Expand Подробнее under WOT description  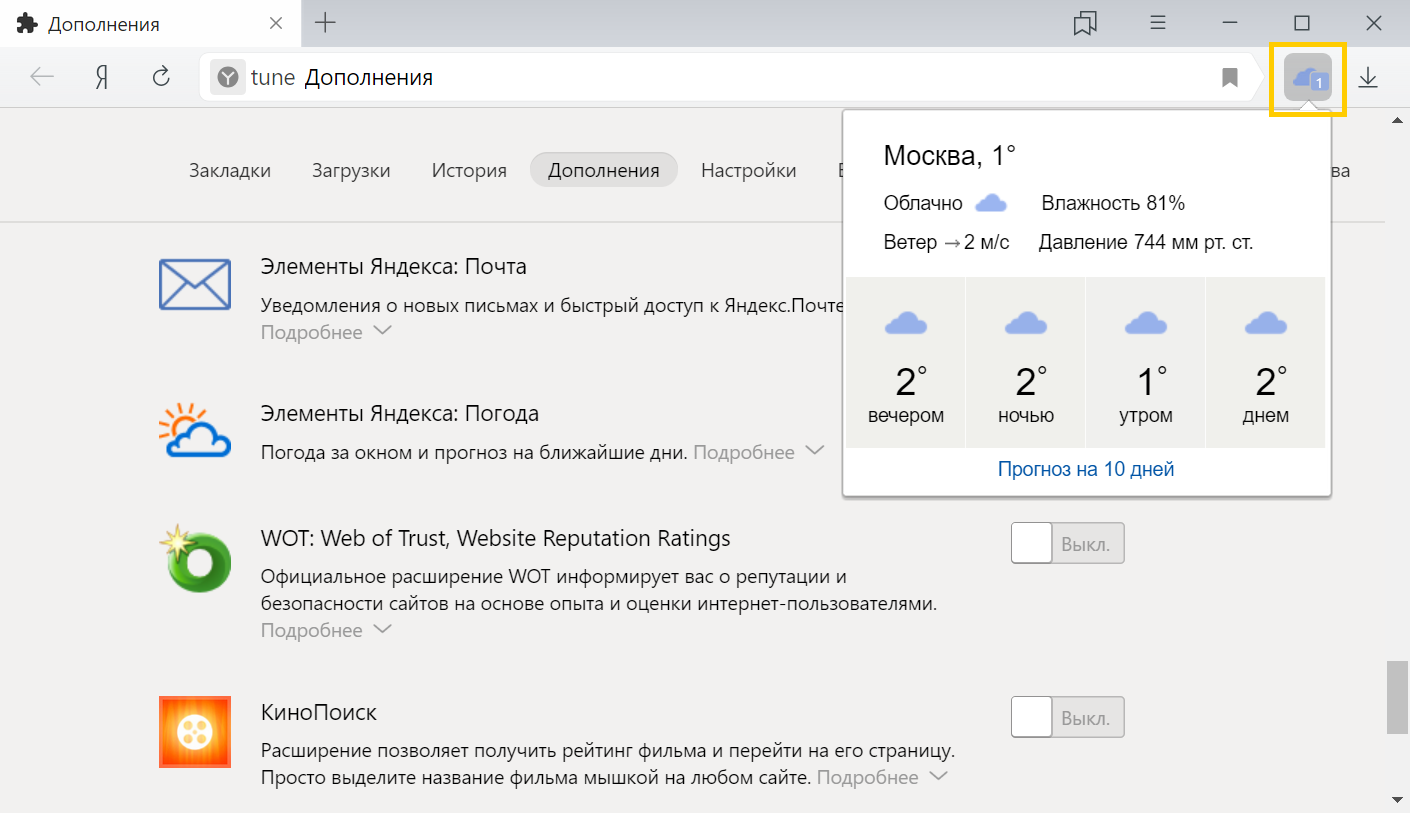326,630
